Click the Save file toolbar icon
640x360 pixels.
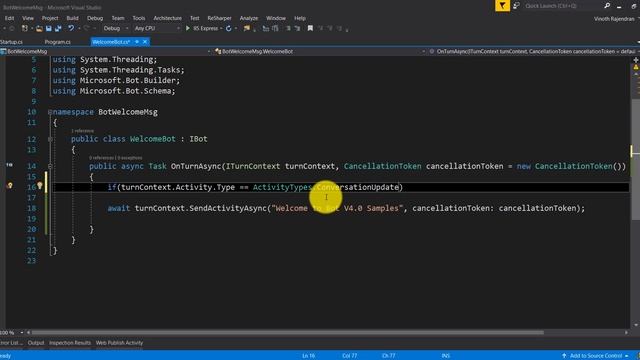[x=49, y=29]
